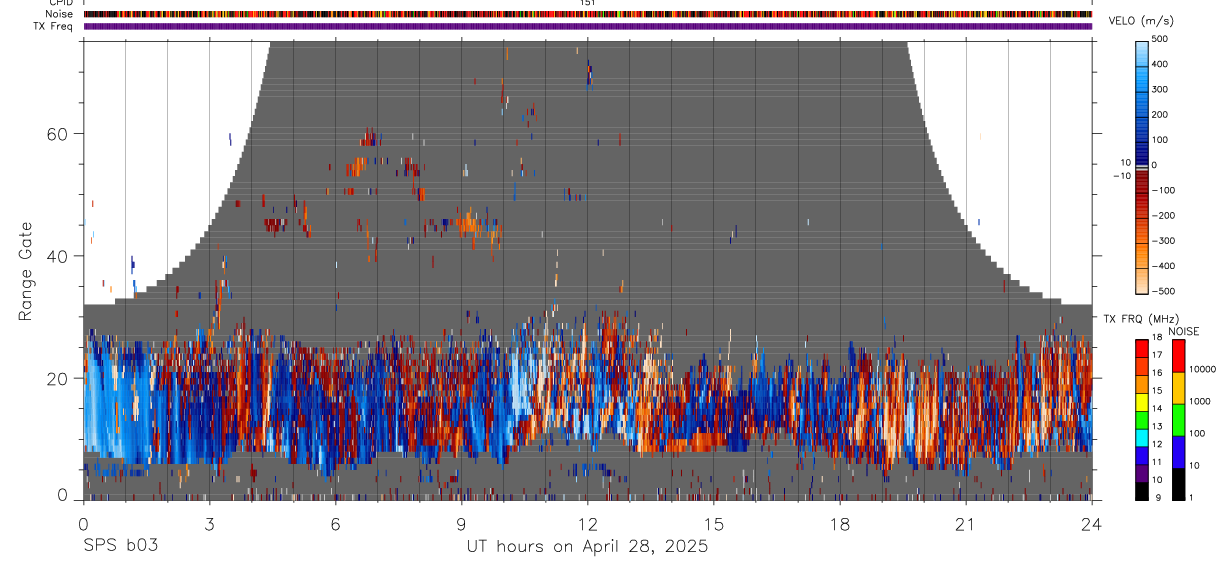The width and height of the screenshot is (1228, 567).
Task: Click the 'Range Gate' vertical axis title
Action: (x=26, y=270)
